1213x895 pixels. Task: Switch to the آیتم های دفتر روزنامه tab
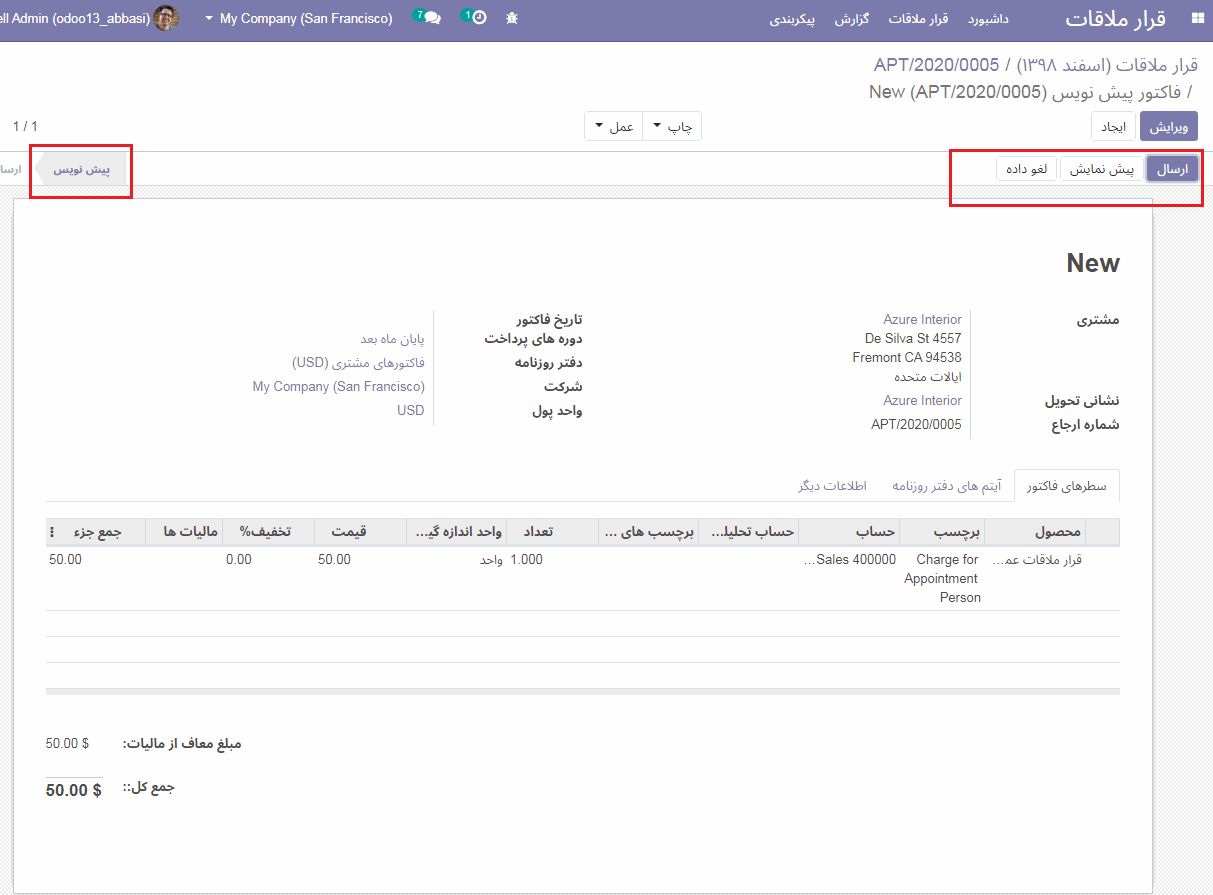(x=947, y=485)
